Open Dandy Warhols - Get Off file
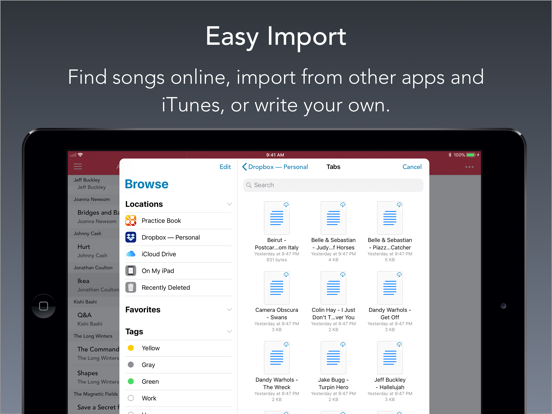 pos(390,301)
